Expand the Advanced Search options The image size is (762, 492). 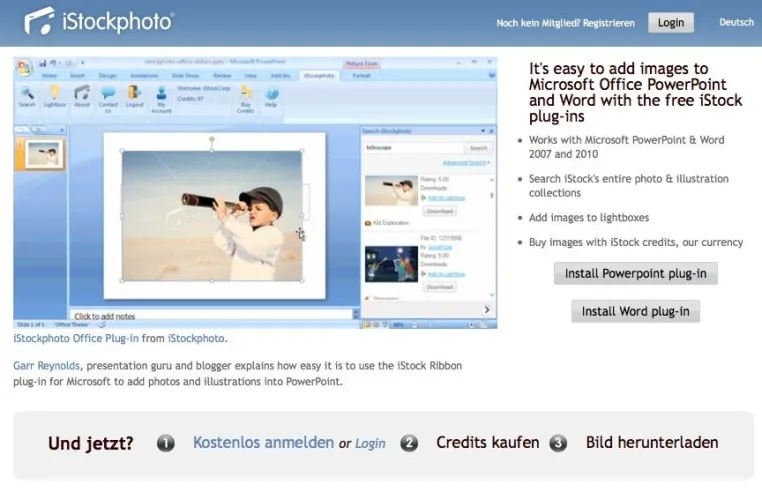point(466,162)
